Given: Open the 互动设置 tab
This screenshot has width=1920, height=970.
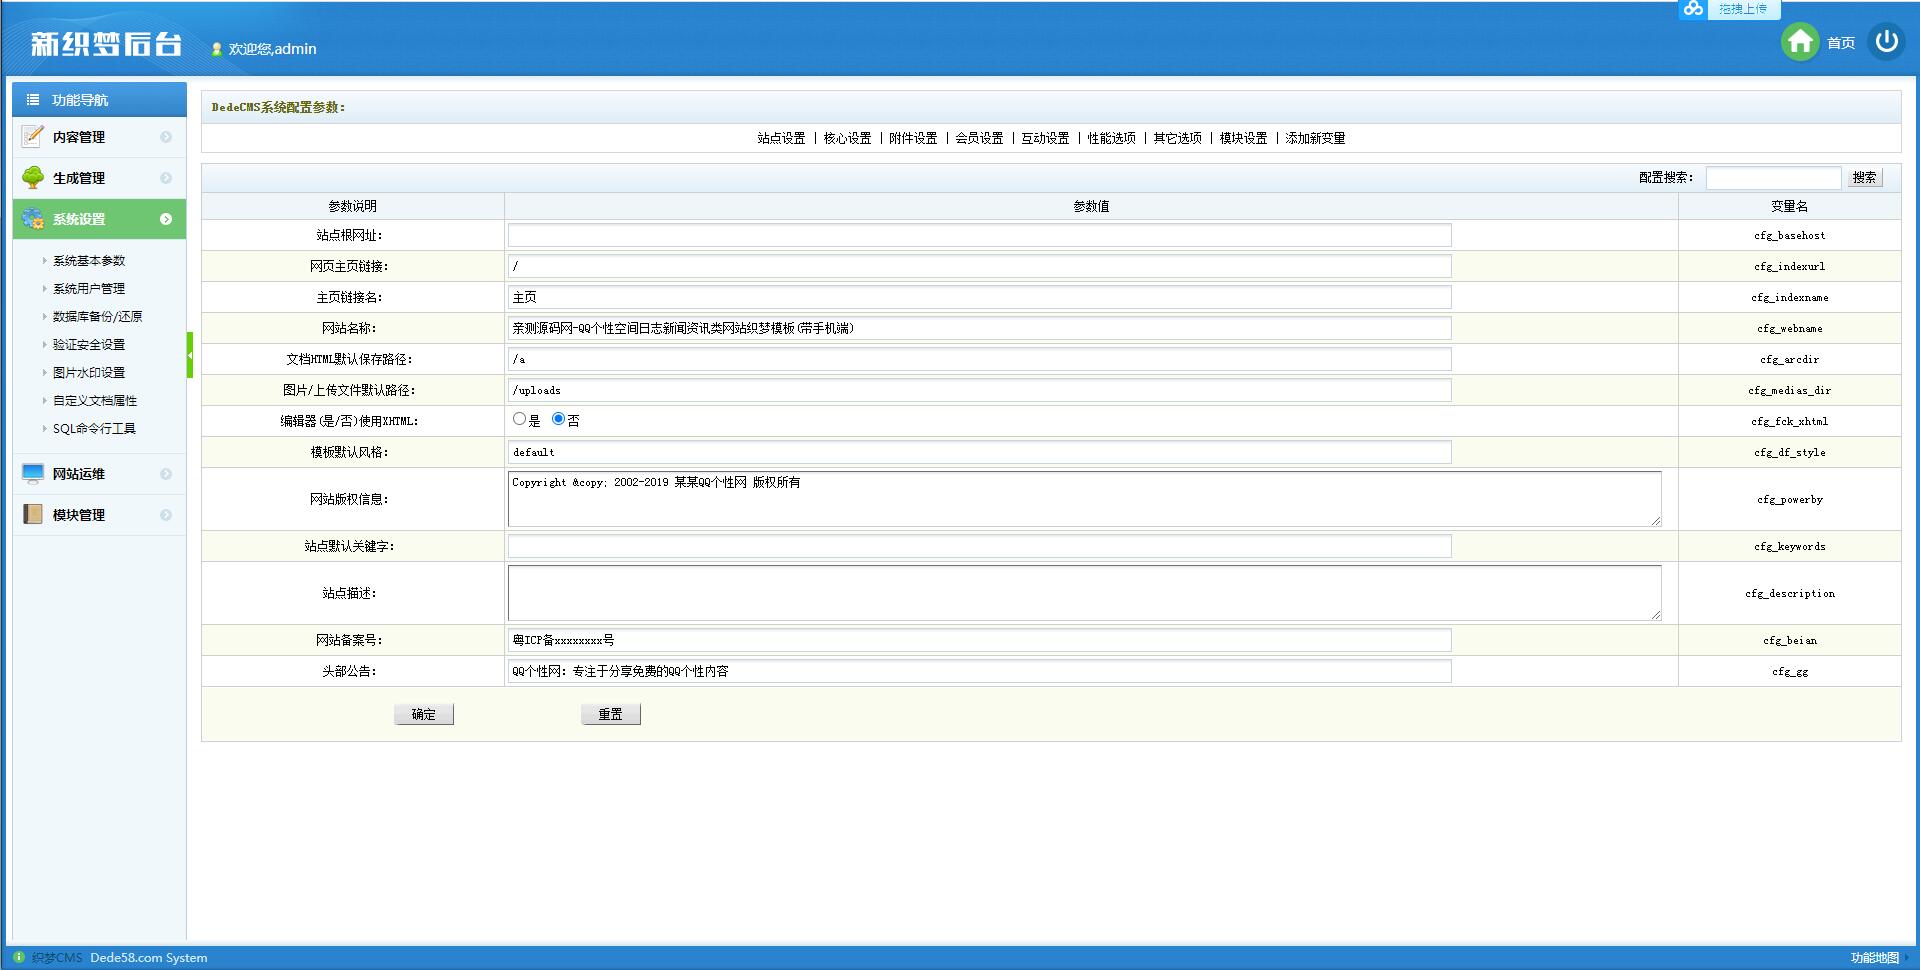Looking at the screenshot, I should tap(1045, 138).
